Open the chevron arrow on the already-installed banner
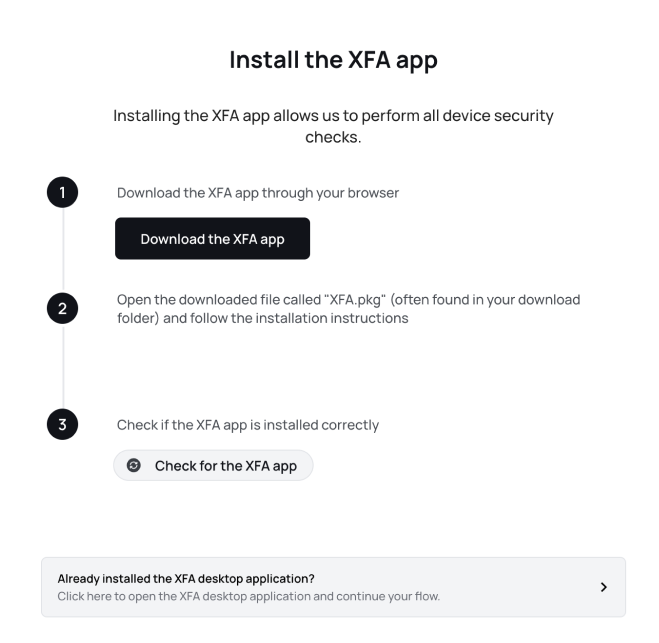The width and height of the screenshot is (659, 643). pyautogui.click(x=604, y=587)
